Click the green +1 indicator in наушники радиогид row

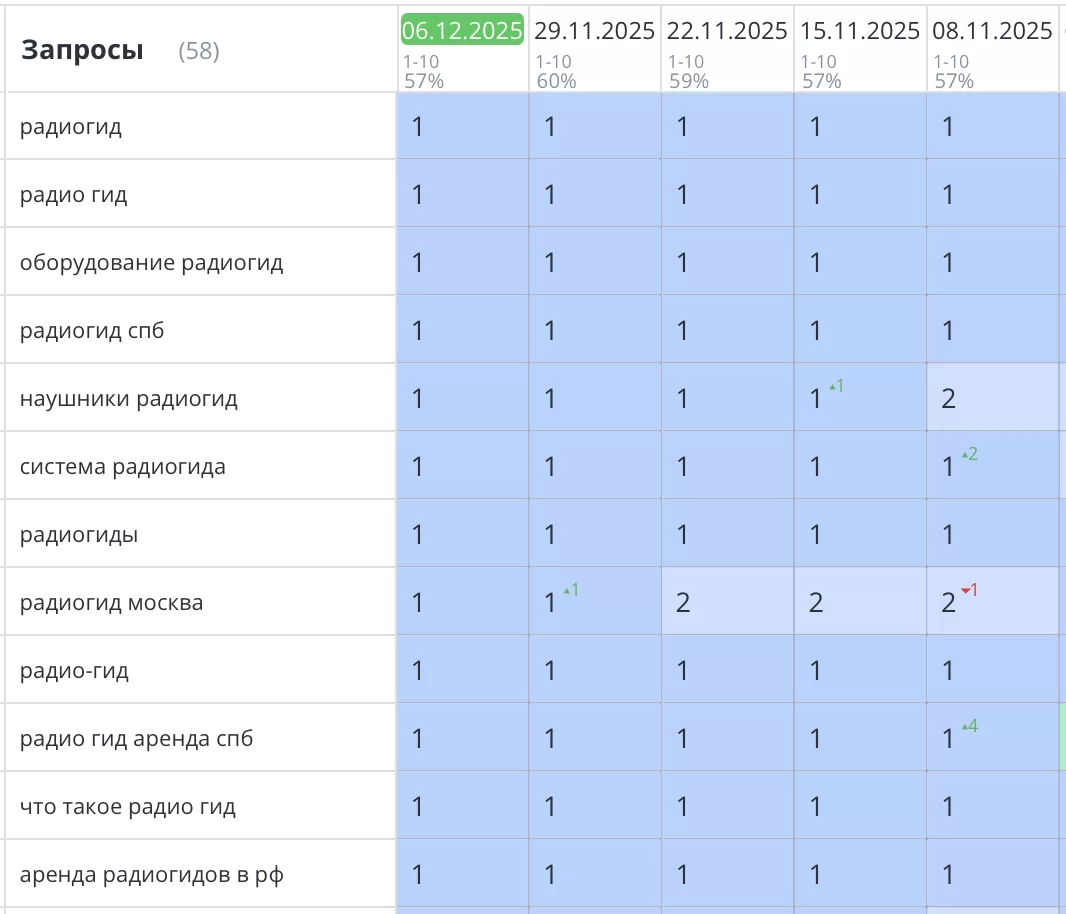pyautogui.click(x=837, y=386)
